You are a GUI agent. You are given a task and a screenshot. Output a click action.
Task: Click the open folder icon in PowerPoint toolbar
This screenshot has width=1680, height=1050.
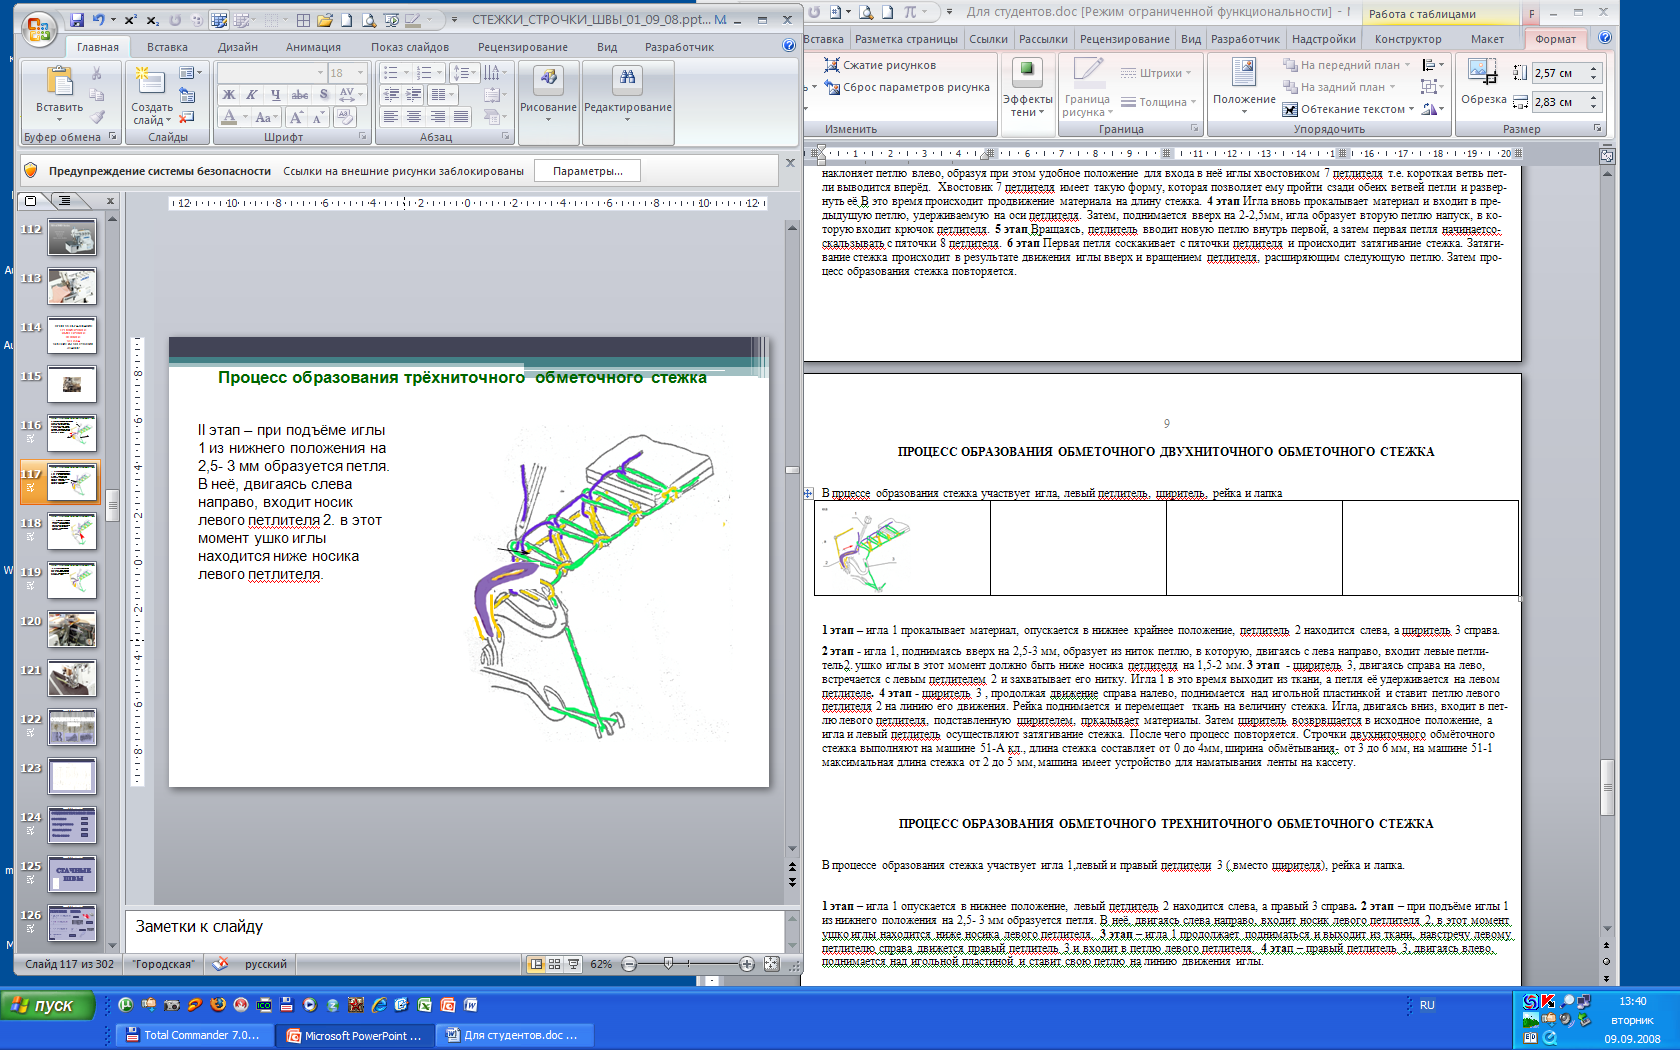click(x=324, y=20)
